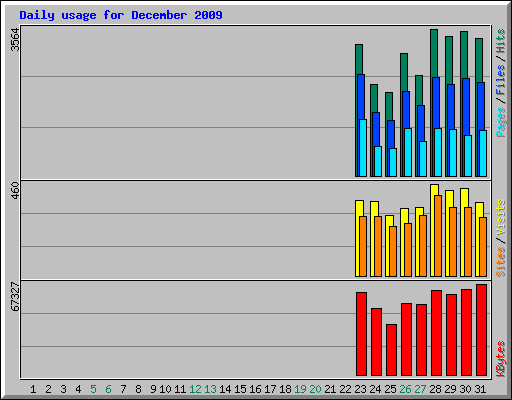Click the orange Sites bar for day 26
Screen dimensions: 512x400
click(408, 250)
